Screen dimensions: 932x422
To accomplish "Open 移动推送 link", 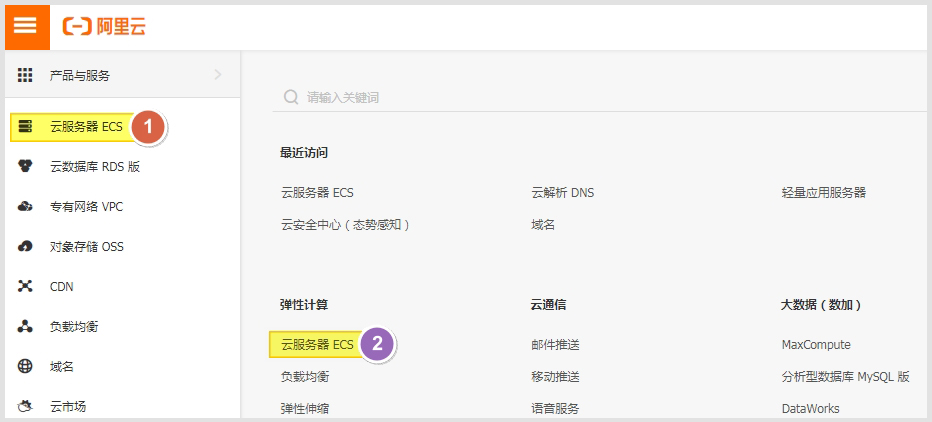I will pyautogui.click(x=555, y=377).
